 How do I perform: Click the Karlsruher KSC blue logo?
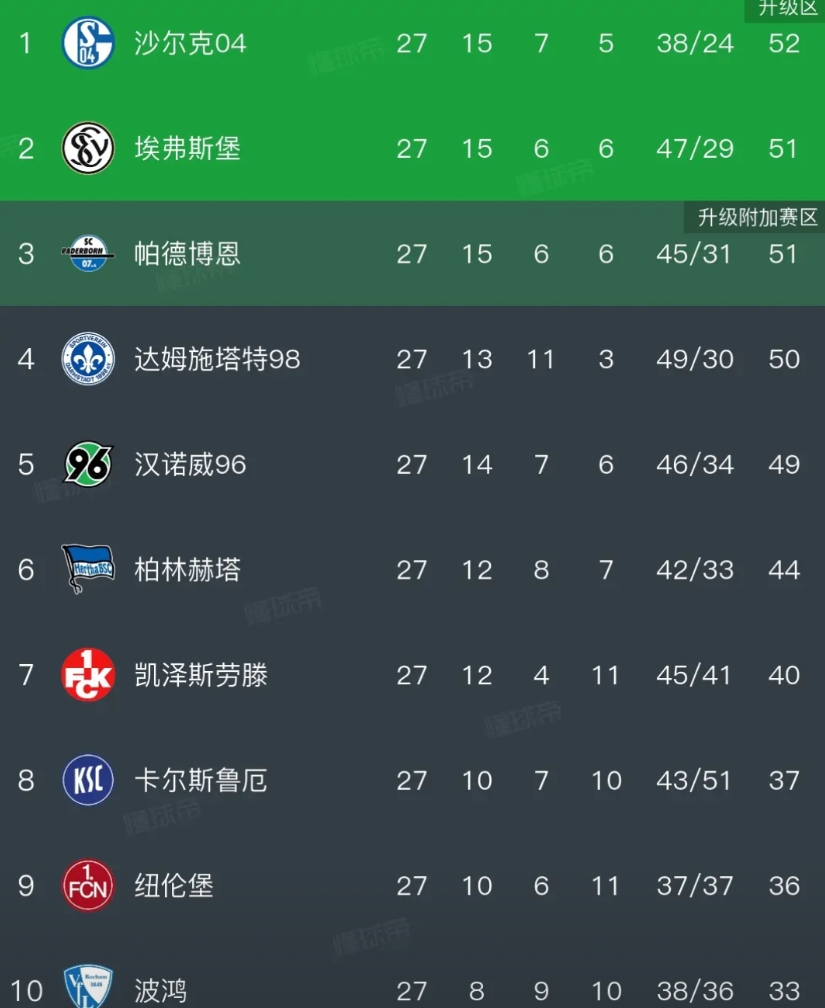[x=88, y=780]
